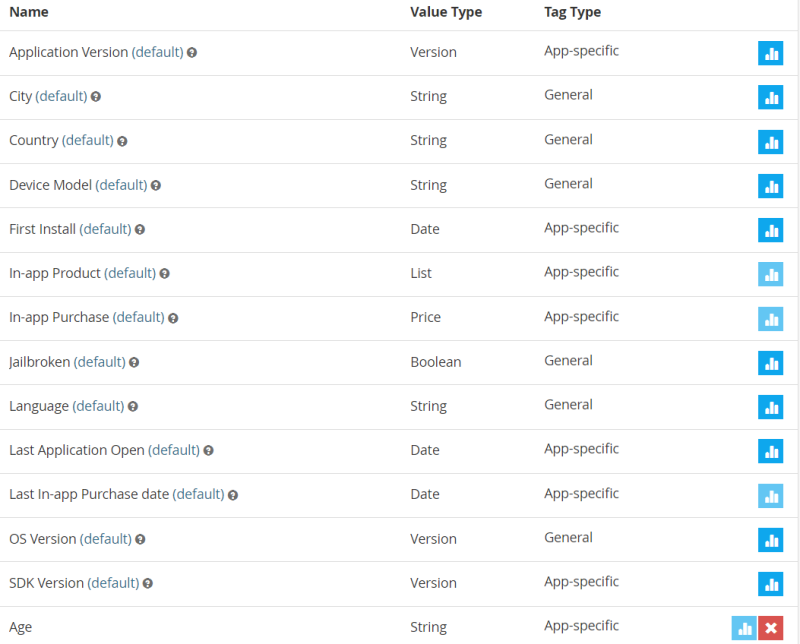Click help icon next to Application Version
This screenshot has width=800, height=644.
tap(192, 53)
